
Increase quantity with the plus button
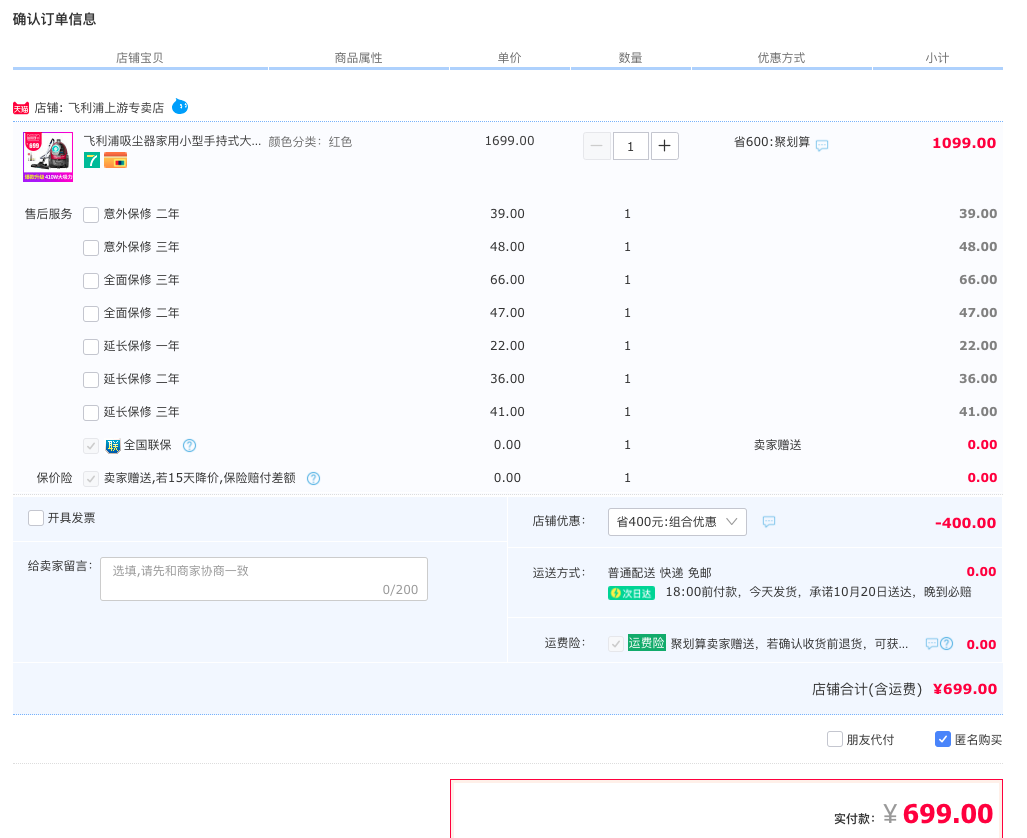pyautogui.click(x=664, y=145)
